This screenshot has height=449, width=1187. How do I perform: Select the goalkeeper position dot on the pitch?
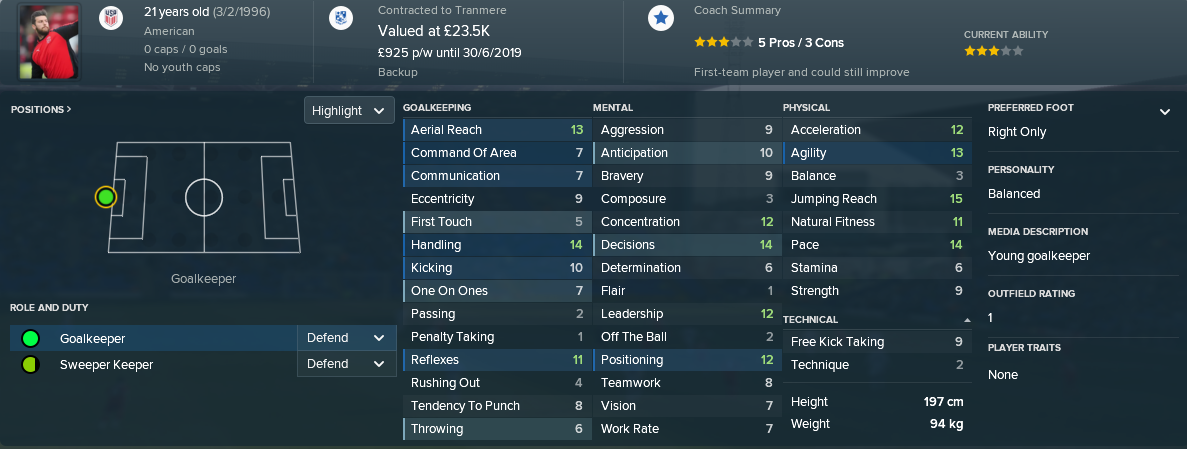(106, 198)
